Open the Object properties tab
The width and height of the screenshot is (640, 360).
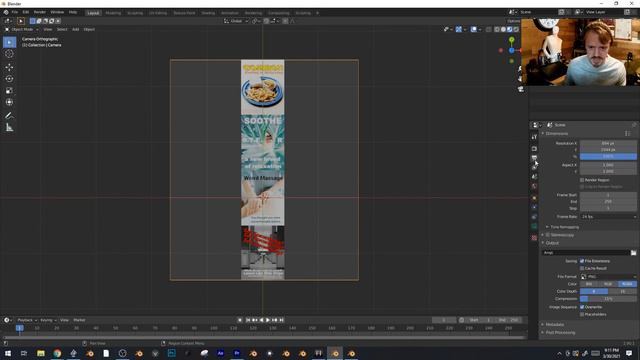coord(534,198)
